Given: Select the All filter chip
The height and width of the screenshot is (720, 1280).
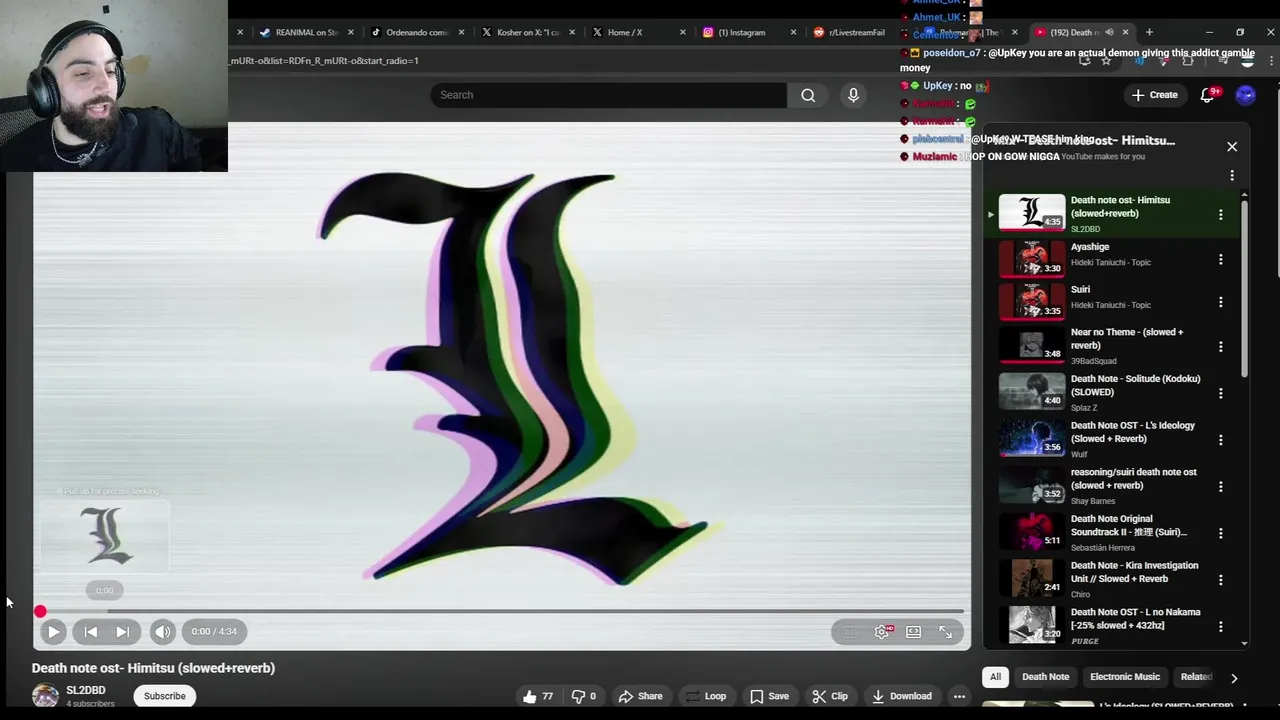Looking at the screenshot, I should pyautogui.click(x=995, y=677).
